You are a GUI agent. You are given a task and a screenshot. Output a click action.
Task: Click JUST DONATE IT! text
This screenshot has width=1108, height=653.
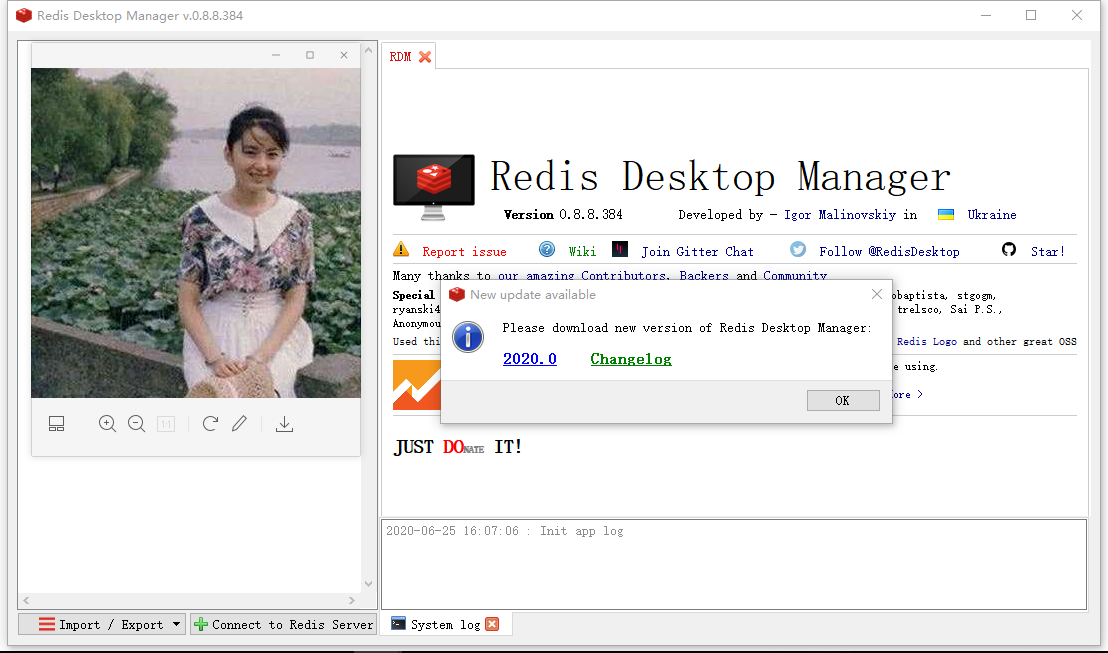click(458, 447)
